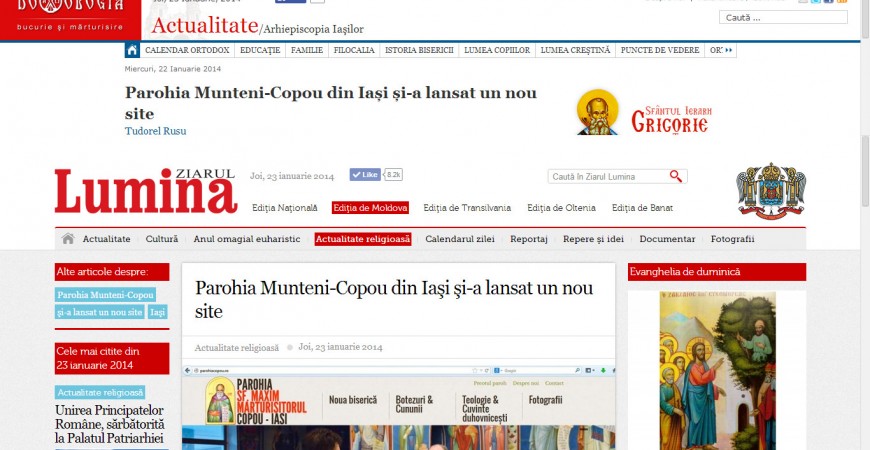
Task: Open the Documentar section
Action: pos(667,239)
